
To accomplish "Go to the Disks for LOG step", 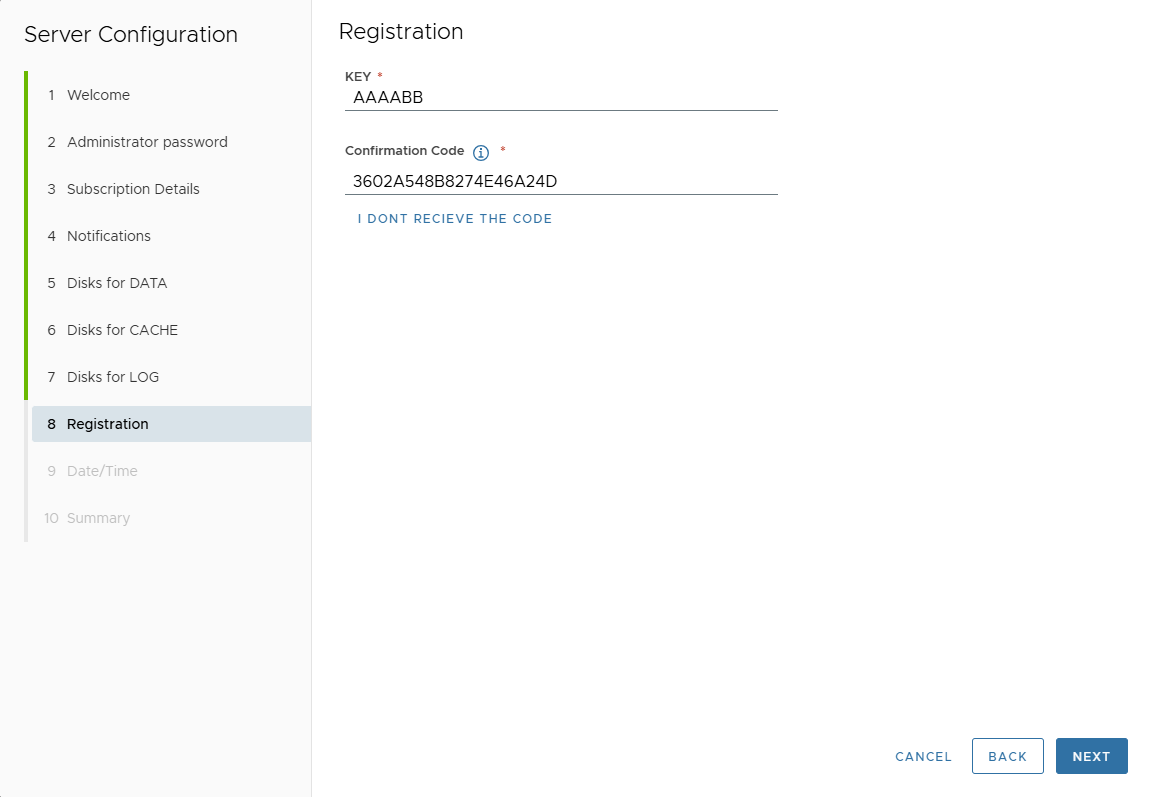I will (112, 377).
